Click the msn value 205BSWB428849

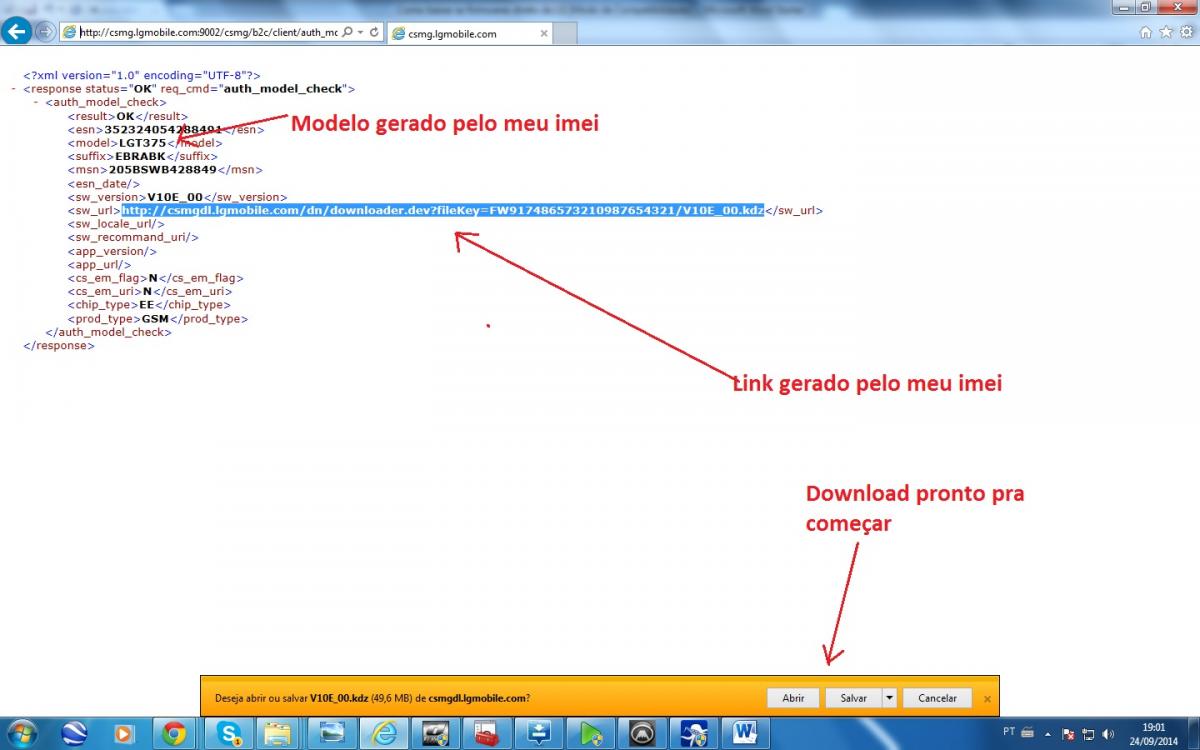(163, 170)
